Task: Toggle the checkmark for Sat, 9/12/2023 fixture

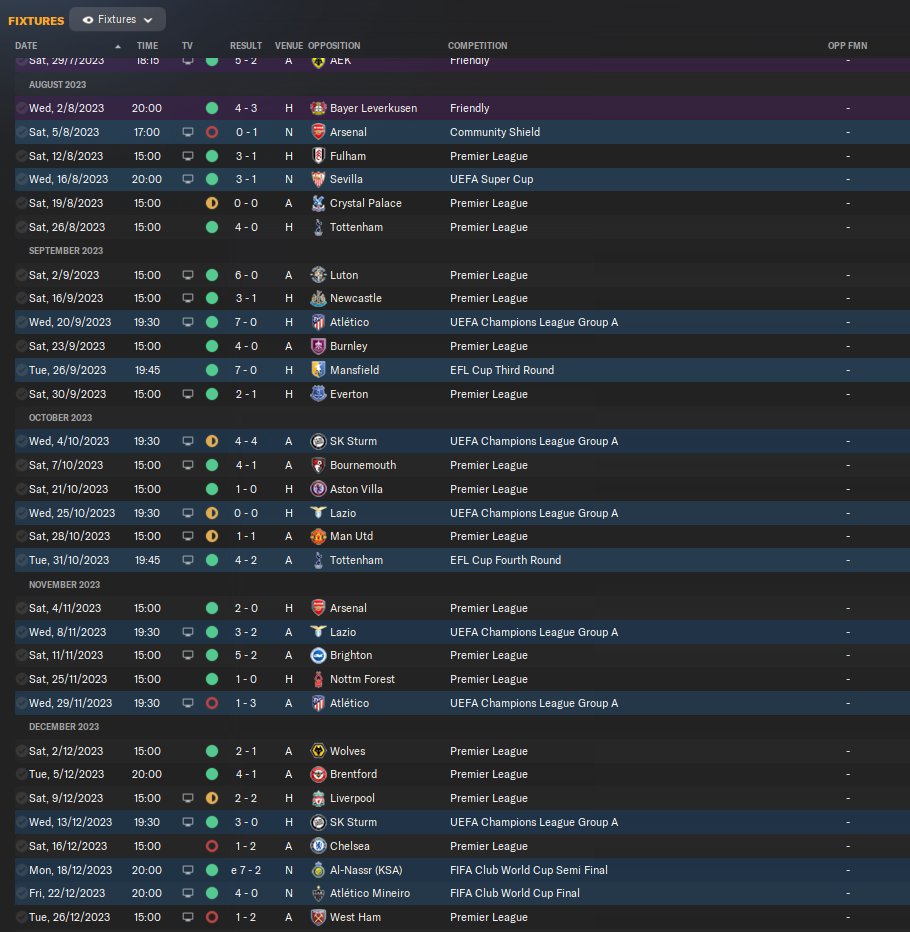Action: (21, 798)
